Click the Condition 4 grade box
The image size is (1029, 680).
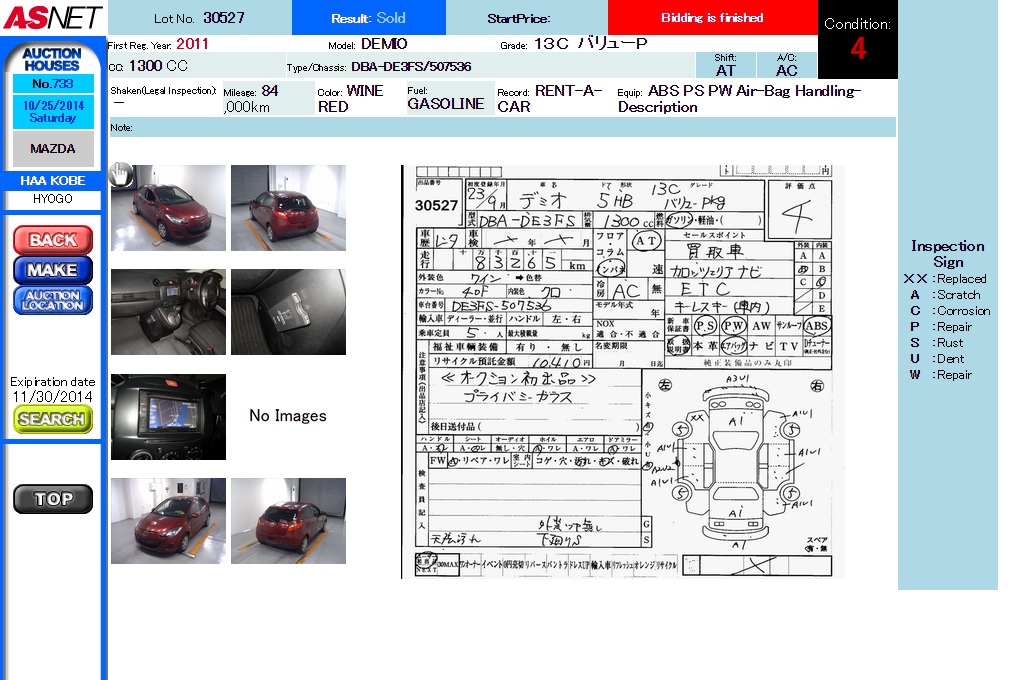pyautogui.click(x=858, y=40)
